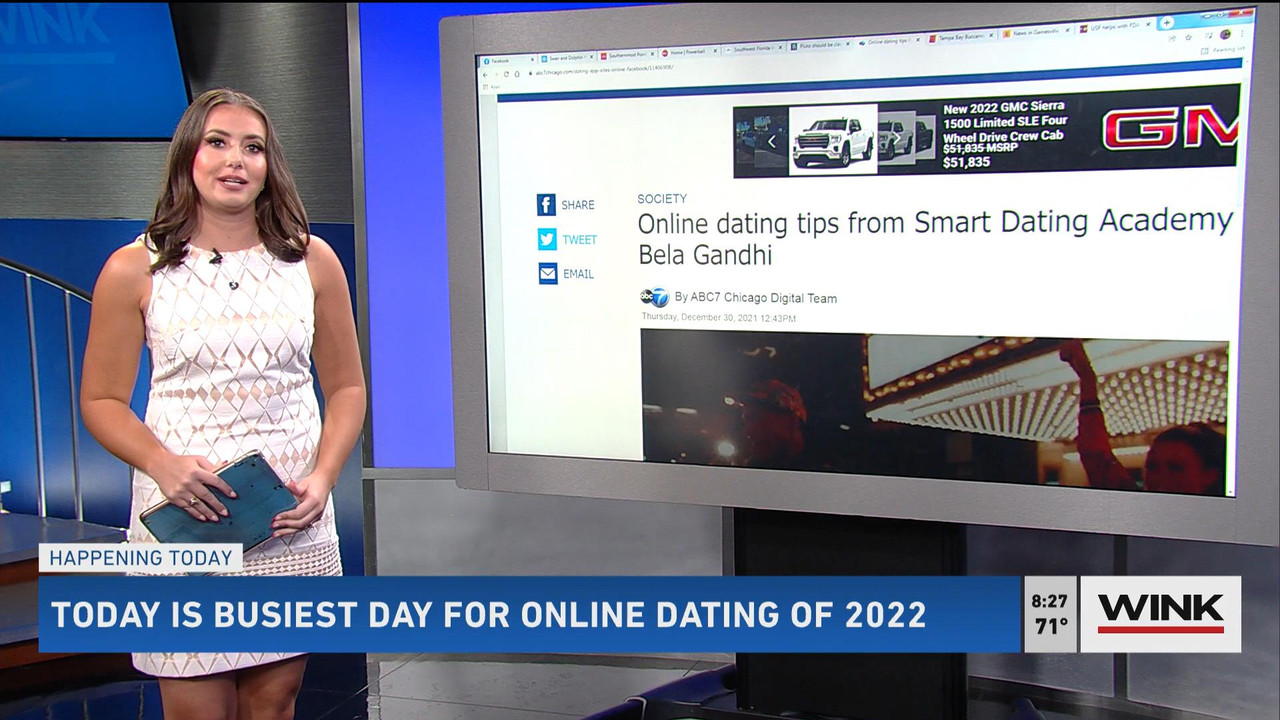Select the Online dating tips tab

click(x=889, y=42)
